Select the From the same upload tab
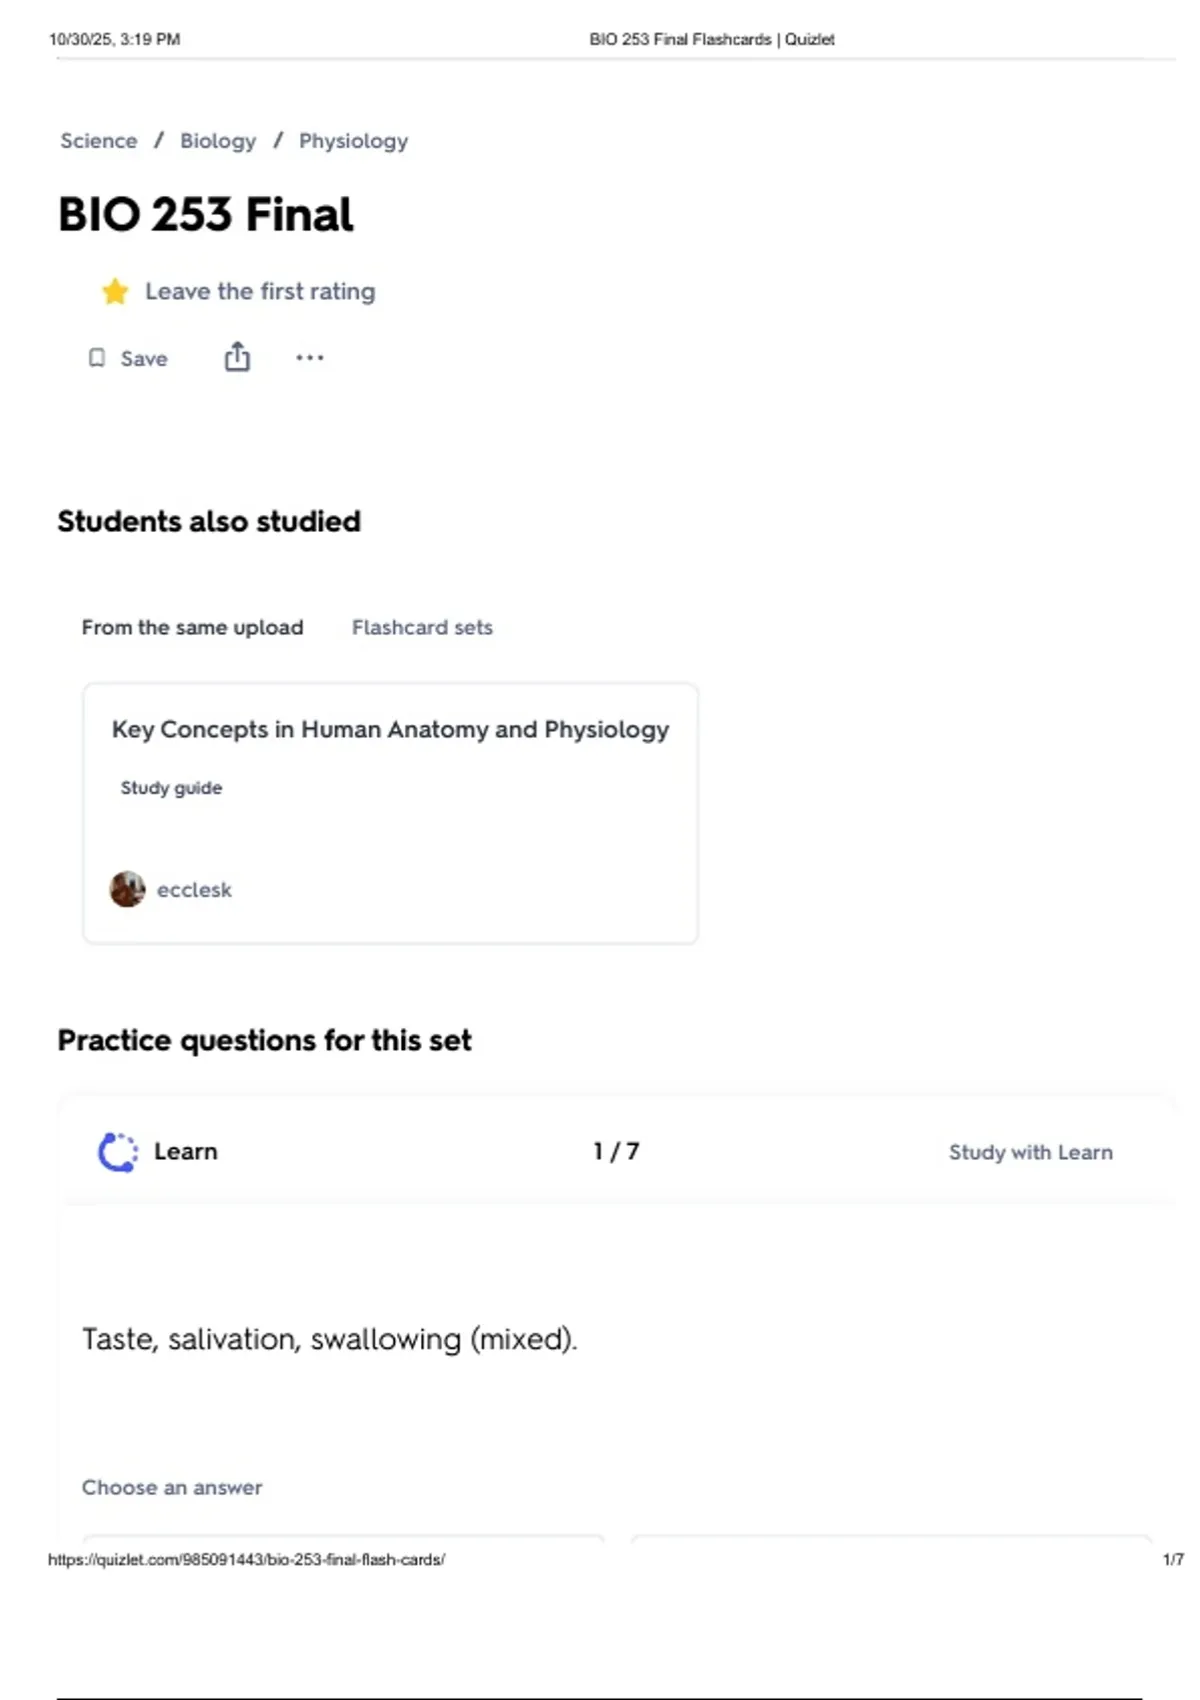1200x1700 pixels. [x=192, y=627]
